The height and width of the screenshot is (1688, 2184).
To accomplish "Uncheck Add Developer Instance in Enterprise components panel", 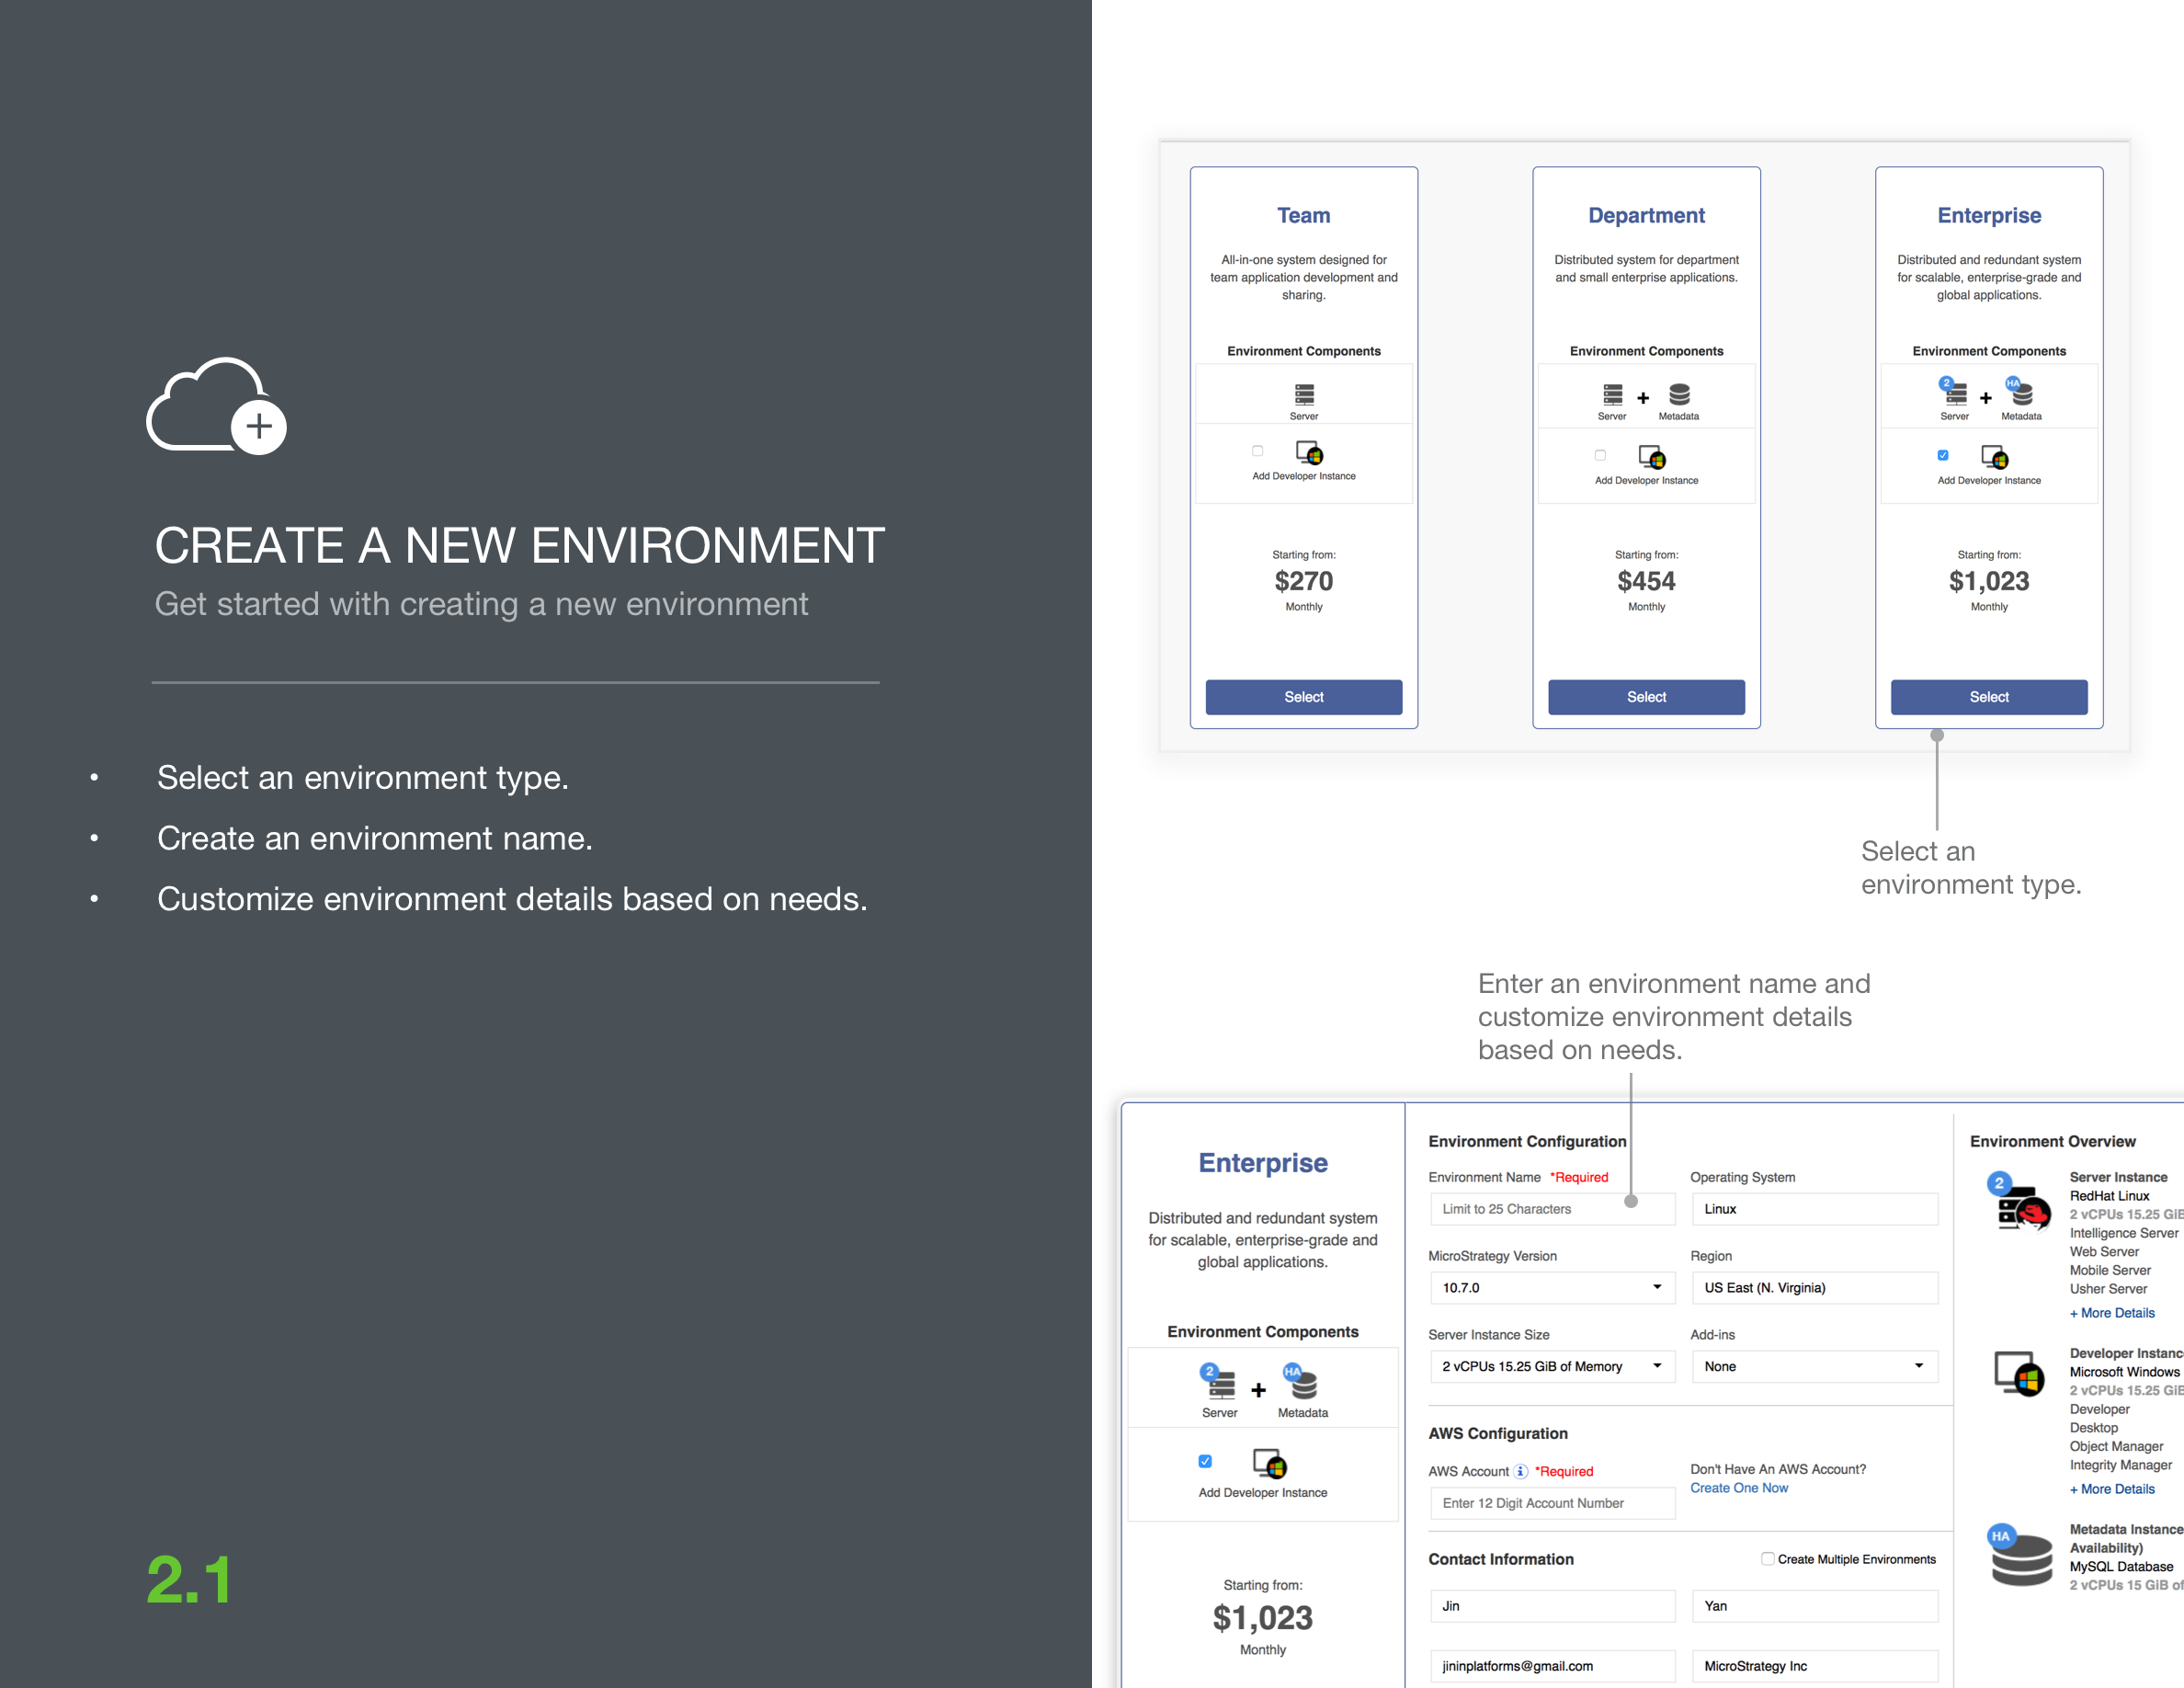I will (1205, 1461).
